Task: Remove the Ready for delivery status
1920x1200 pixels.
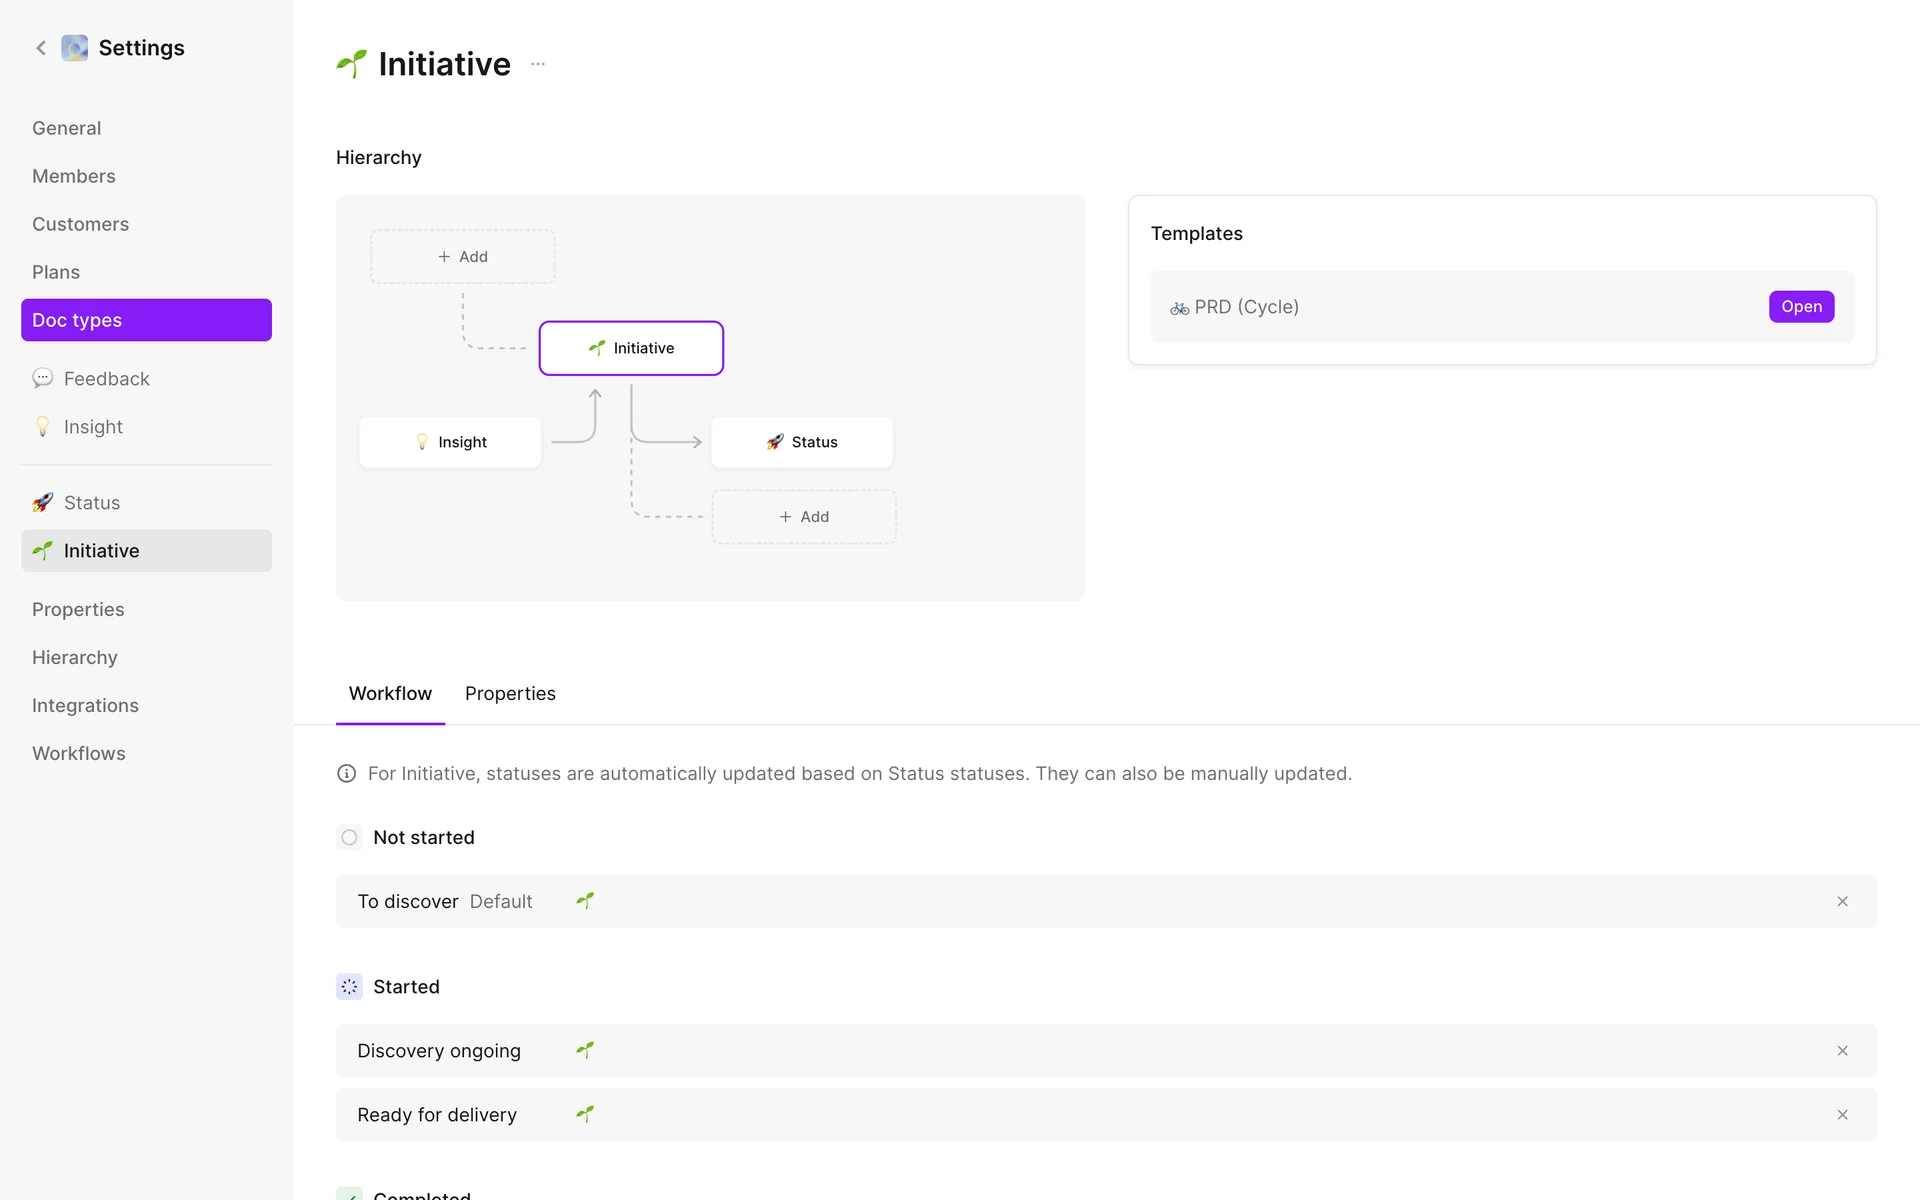Action: tap(1842, 1114)
